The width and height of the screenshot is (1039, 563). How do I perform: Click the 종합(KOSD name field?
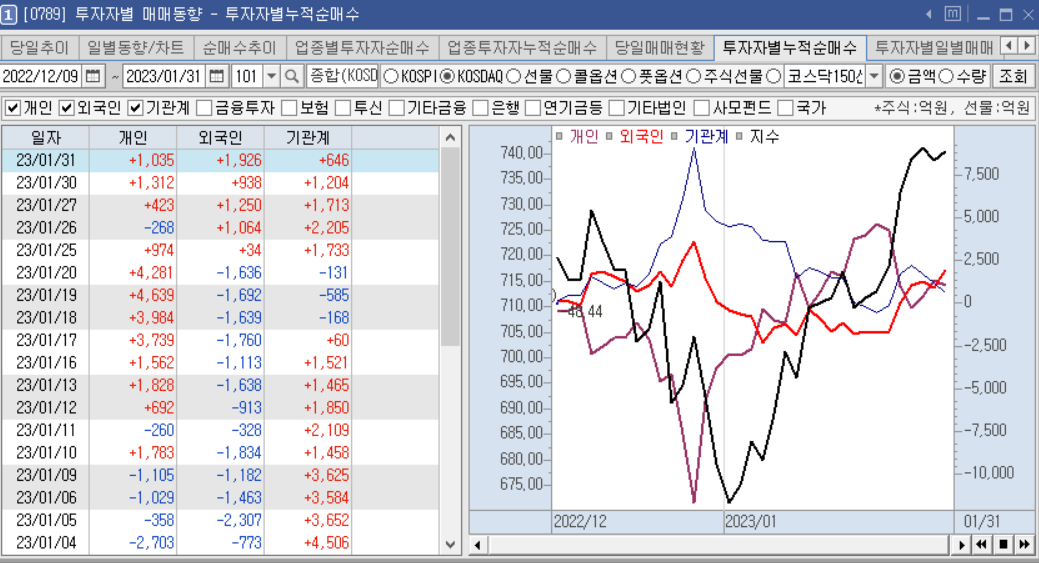point(343,77)
